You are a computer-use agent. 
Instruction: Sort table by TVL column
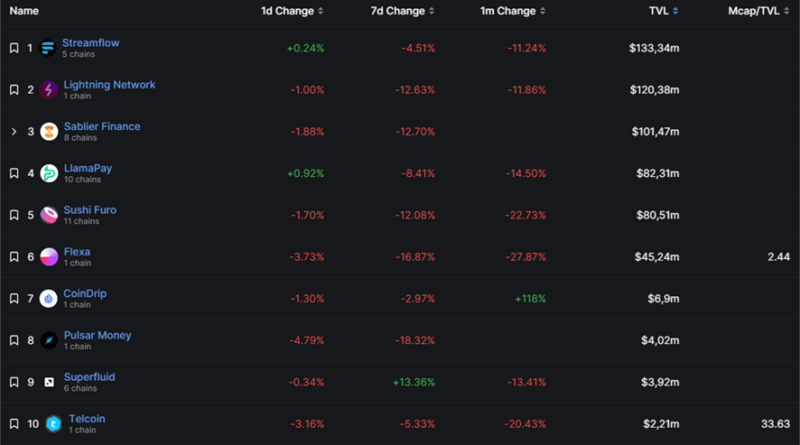662,11
